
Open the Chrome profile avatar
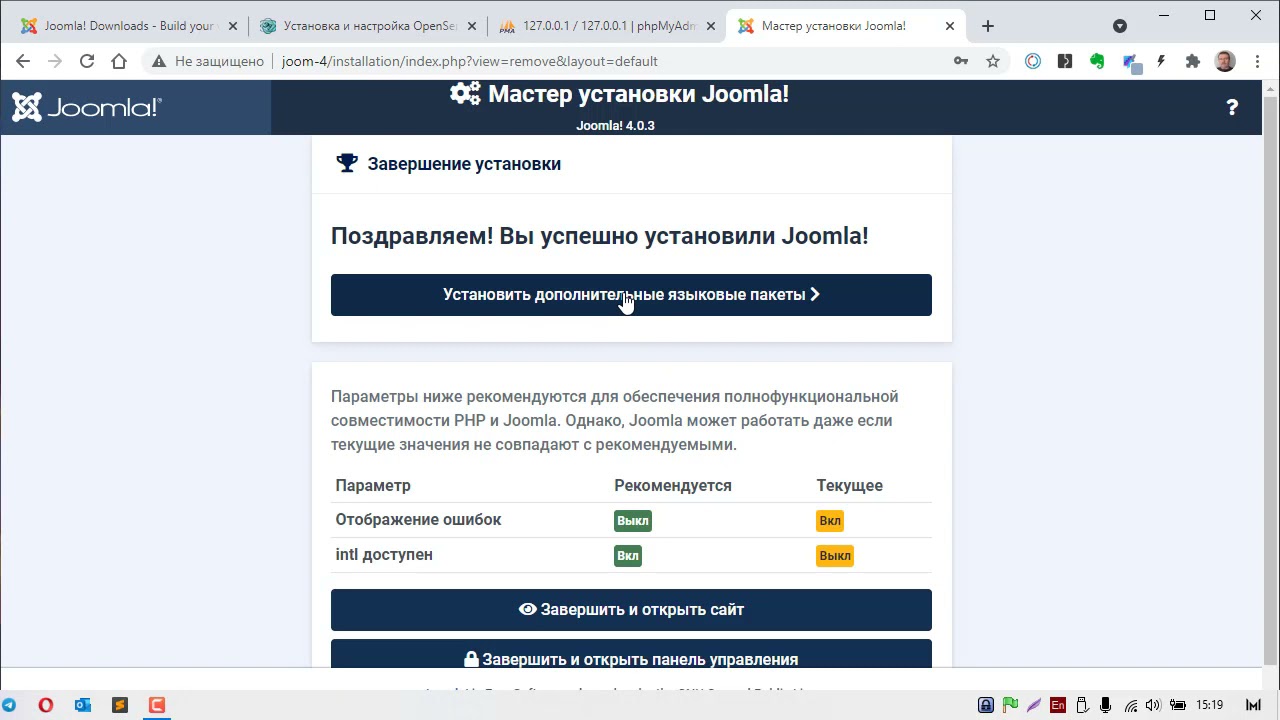coord(1225,61)
